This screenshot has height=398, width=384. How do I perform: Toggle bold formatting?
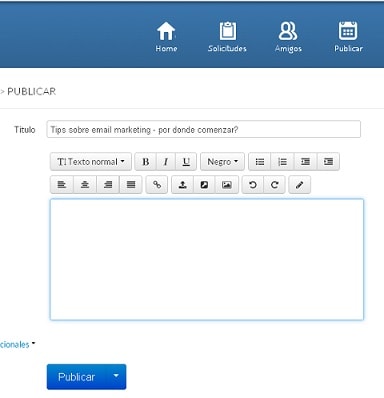pos(146,162)
